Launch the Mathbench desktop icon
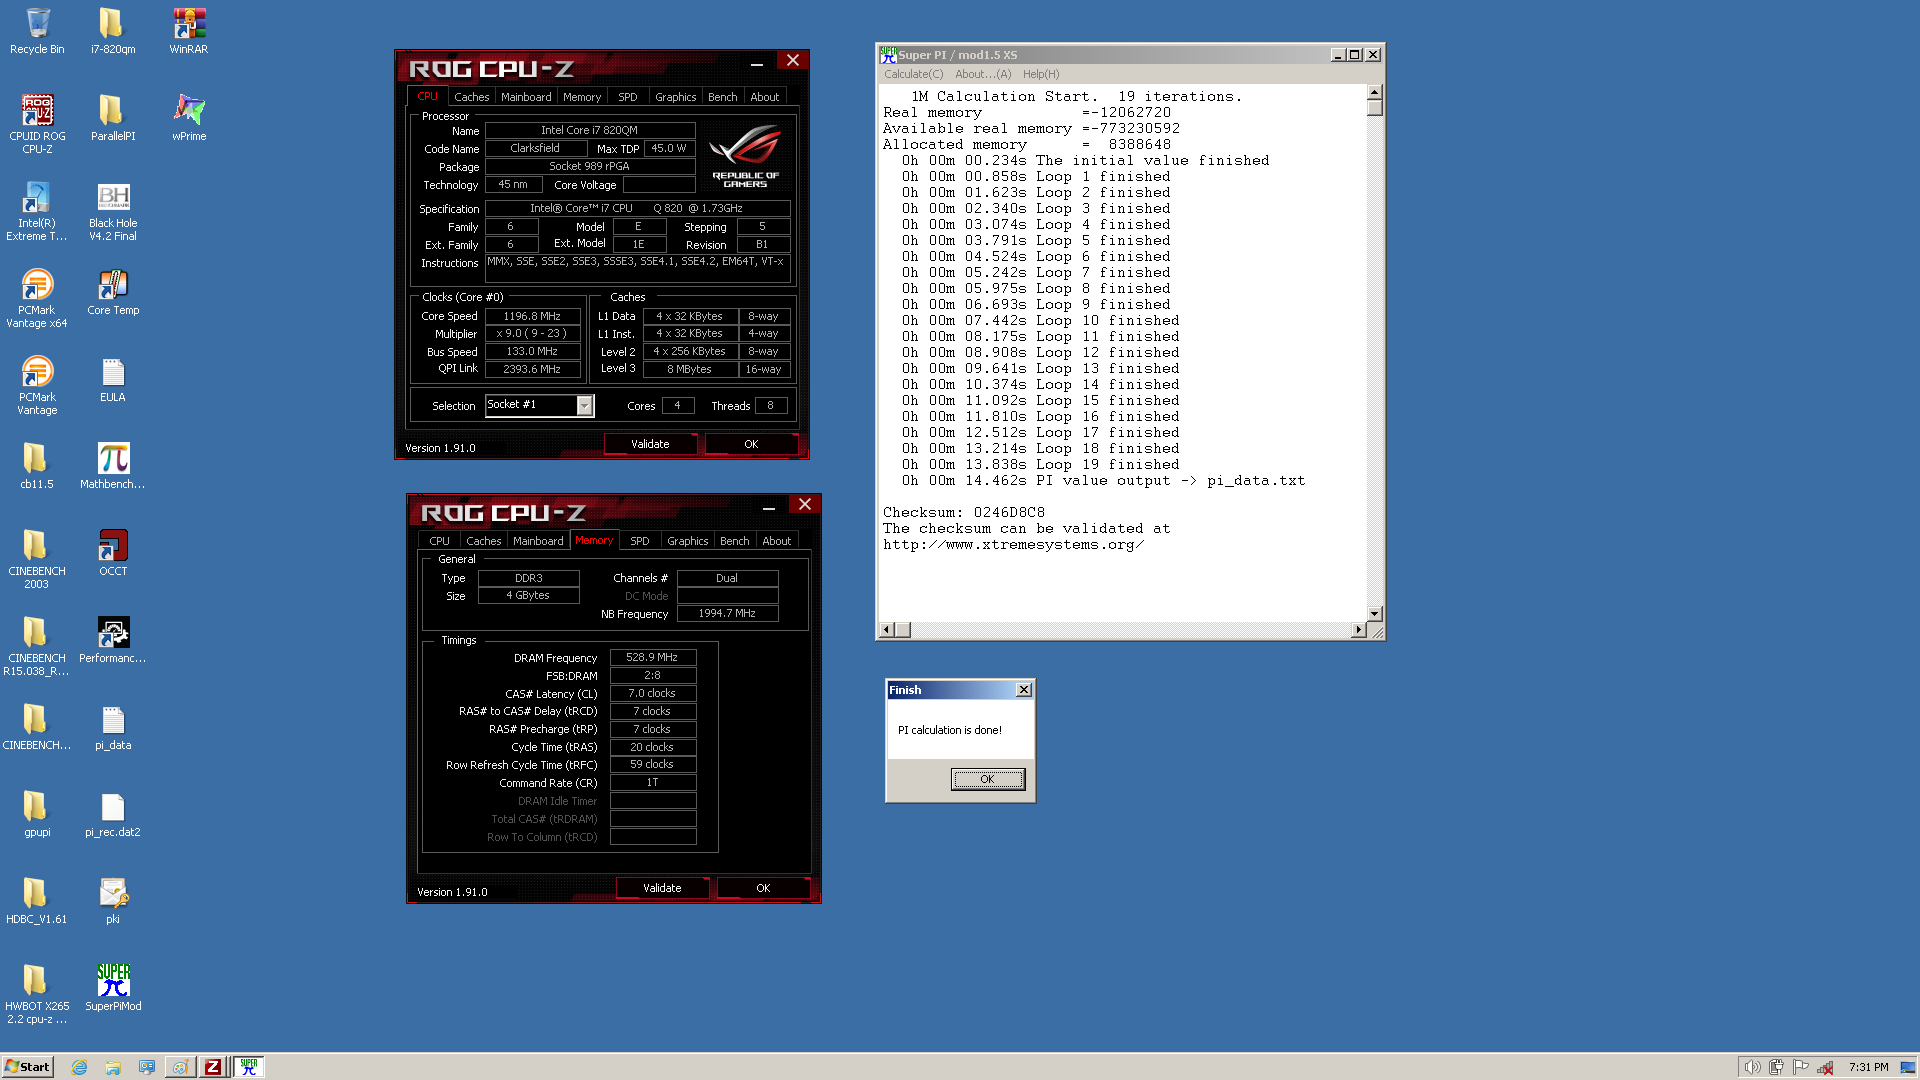 113,465
